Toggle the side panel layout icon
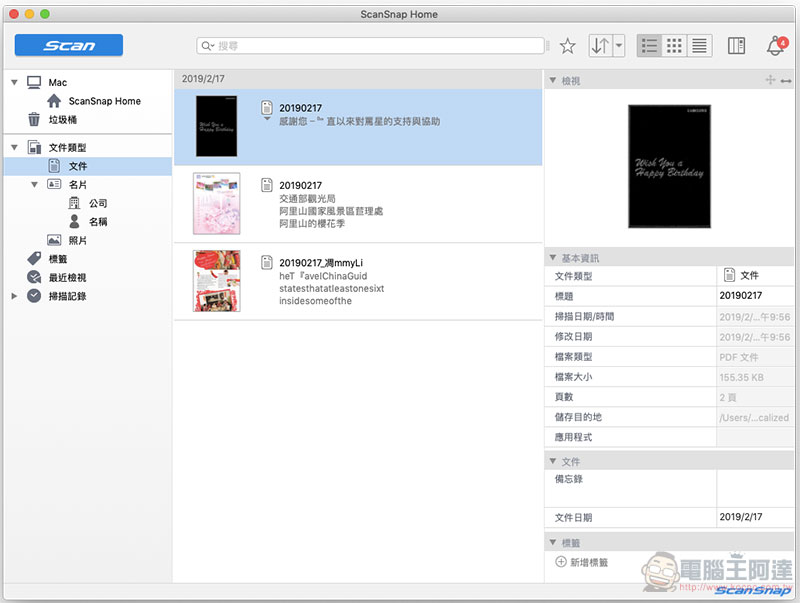The image size is (800, 603). click(736, 46)
